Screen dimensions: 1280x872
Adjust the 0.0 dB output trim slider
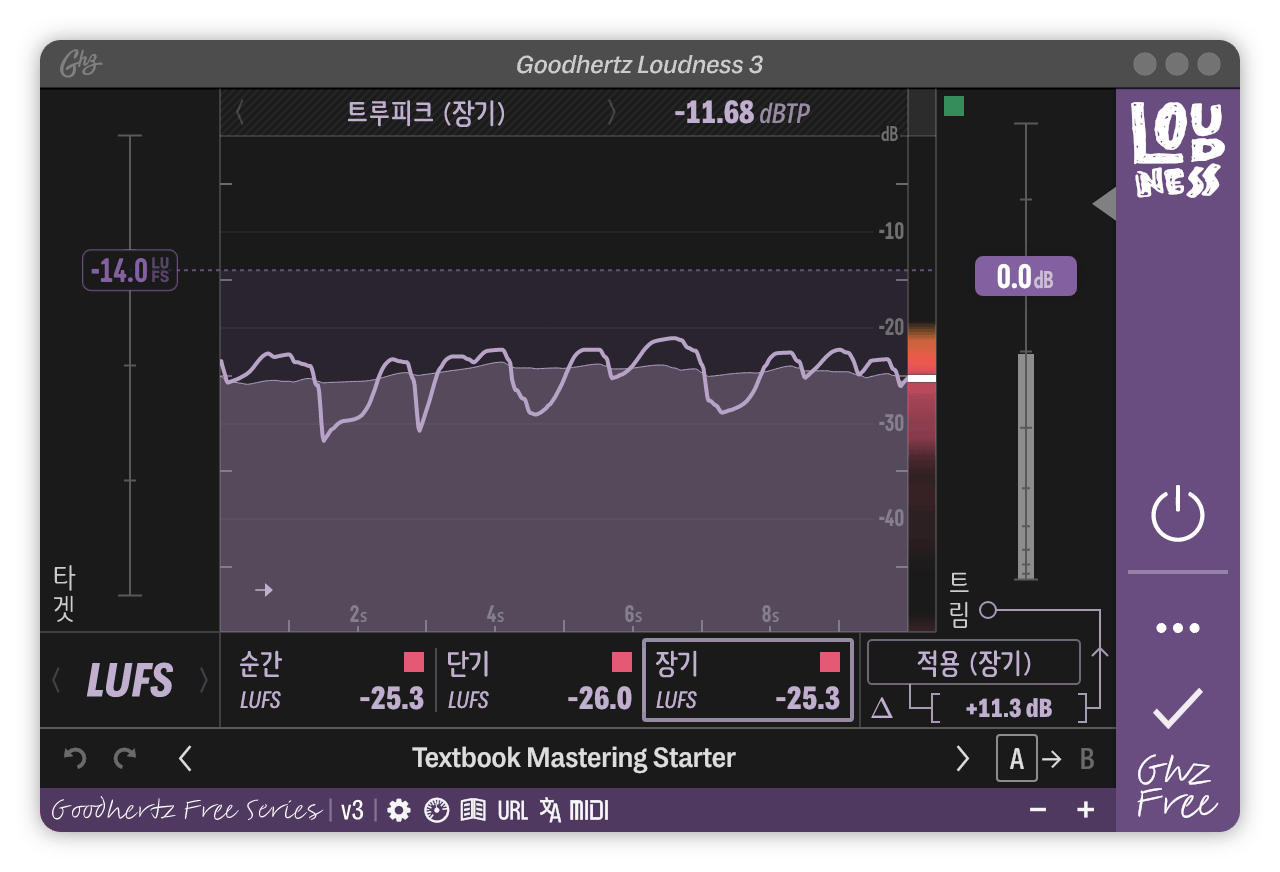(1025, 276)
